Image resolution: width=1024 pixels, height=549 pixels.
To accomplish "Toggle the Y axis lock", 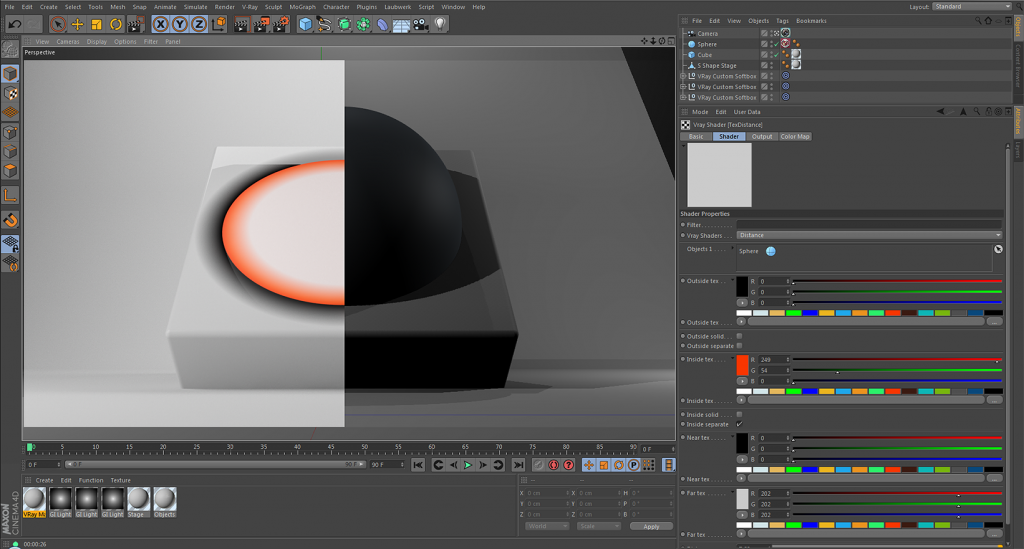I will coord(180,25).
